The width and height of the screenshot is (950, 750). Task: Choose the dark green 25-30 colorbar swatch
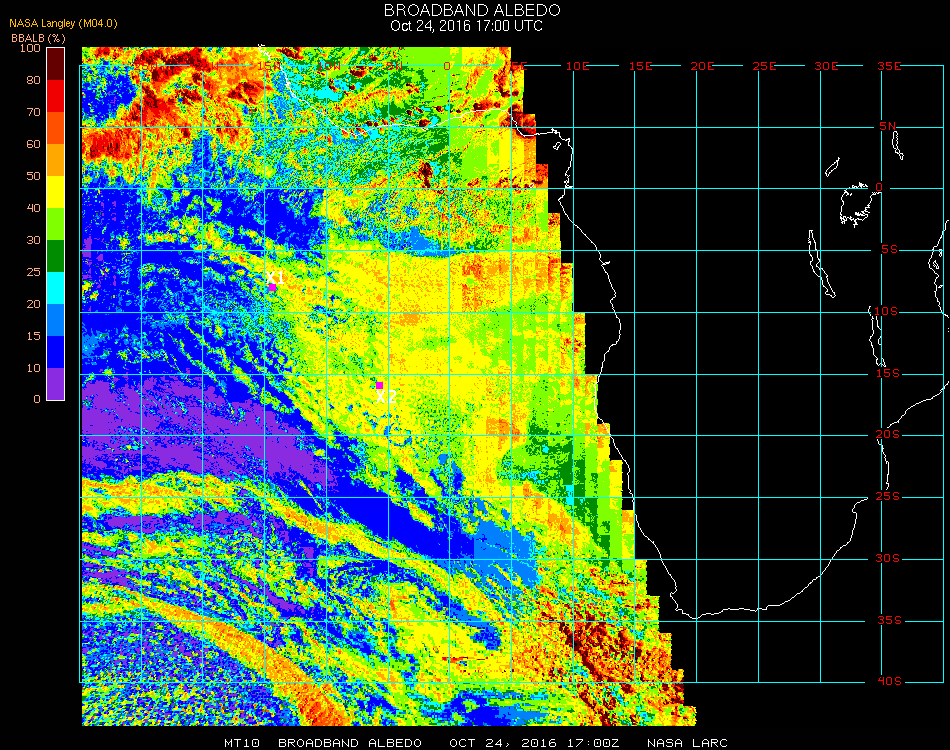coord(56,256)
